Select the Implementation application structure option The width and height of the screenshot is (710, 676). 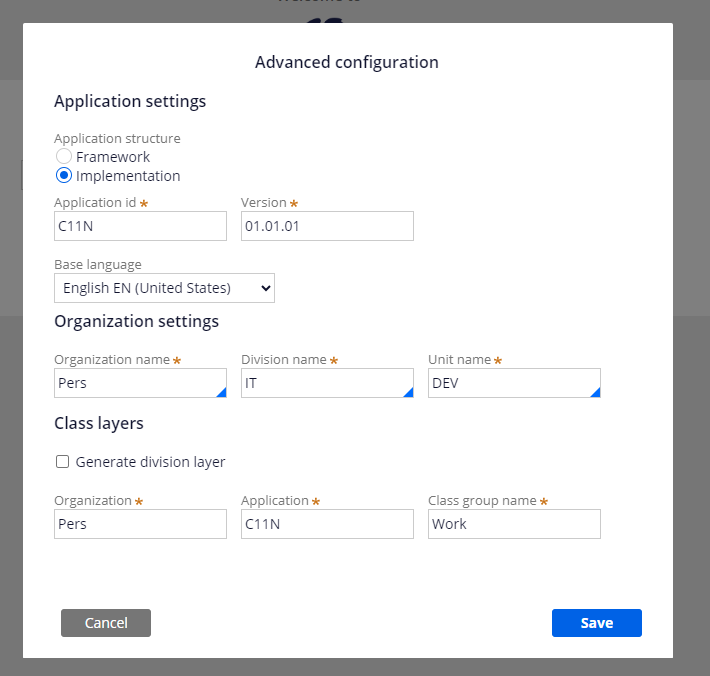pyautogui.click(x=64, y=176)
